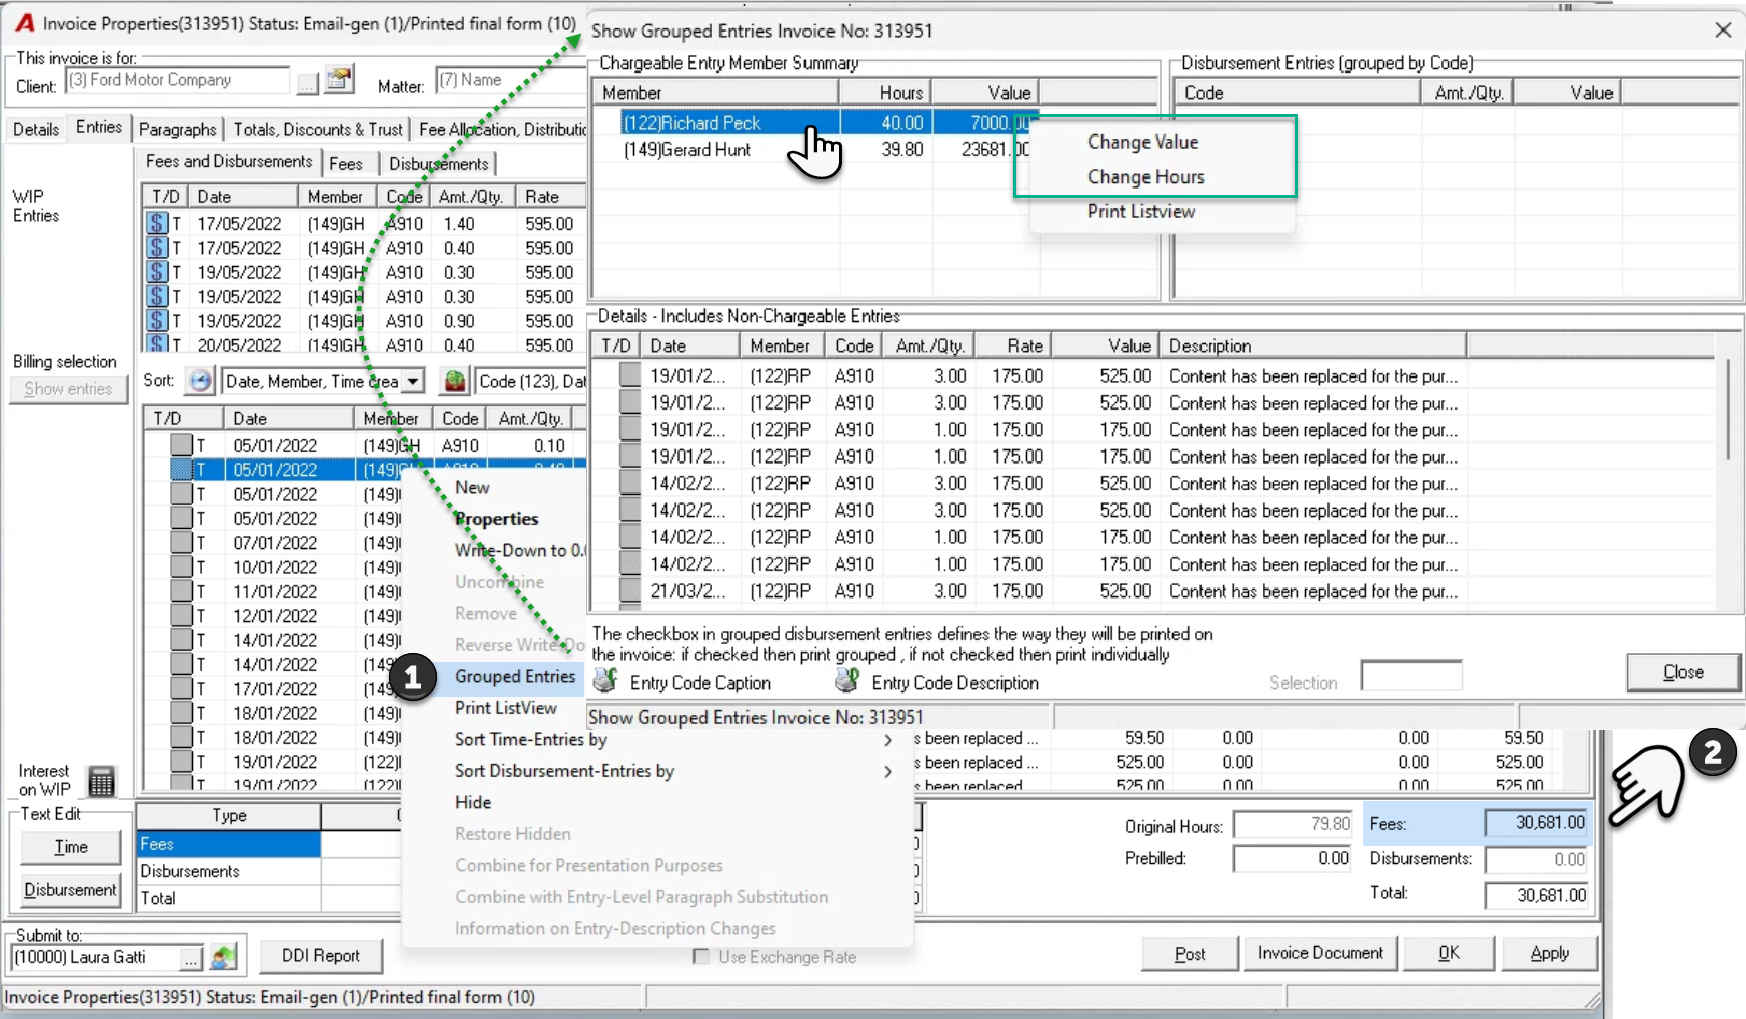1746x1019 pixels.
Task: Select Grouped Entries in the context menu
Action: click(x=515, y=677)
